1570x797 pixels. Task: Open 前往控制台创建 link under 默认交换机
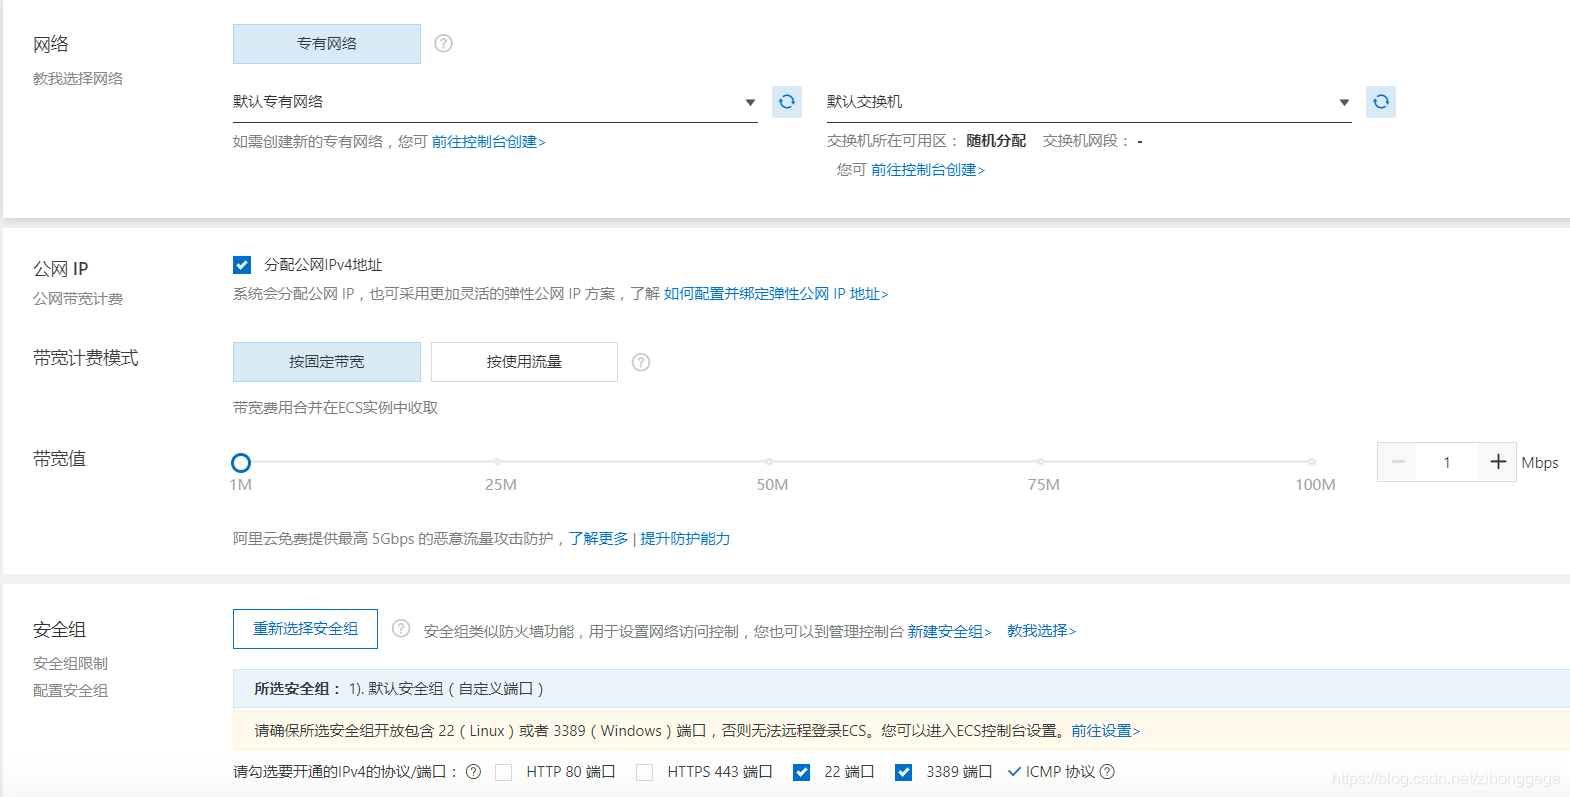click(x=927, y=170)
